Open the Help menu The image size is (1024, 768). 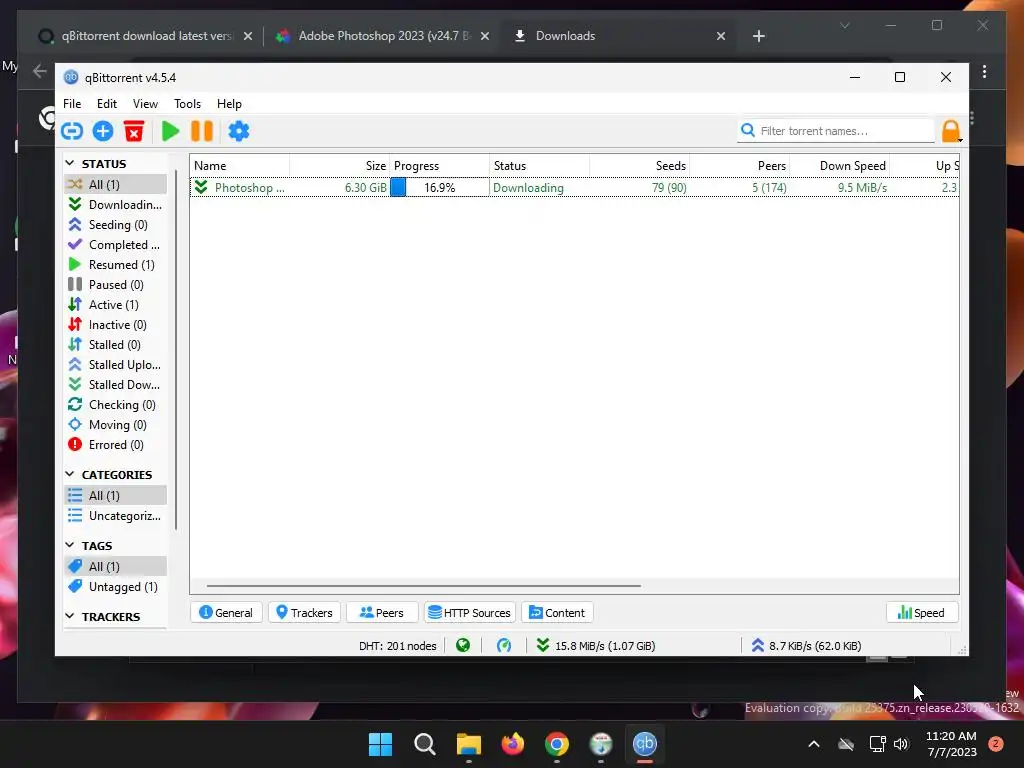pos(229,104)
